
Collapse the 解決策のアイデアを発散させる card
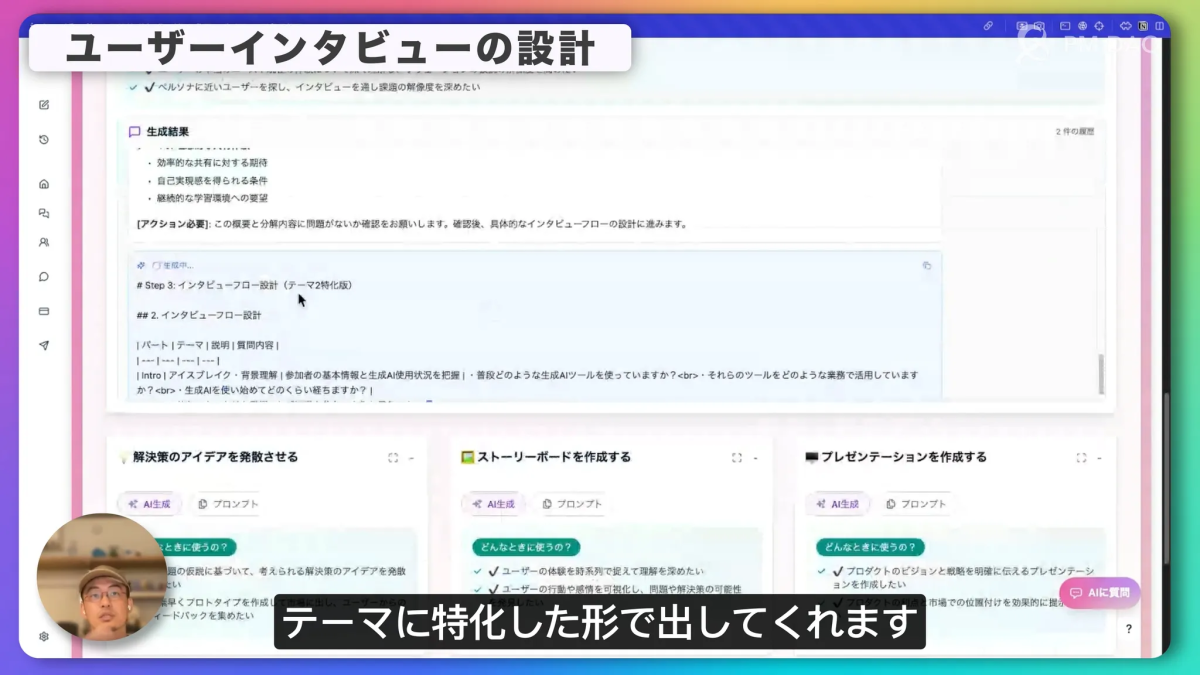pyautogui.click(x=412, y=458)
